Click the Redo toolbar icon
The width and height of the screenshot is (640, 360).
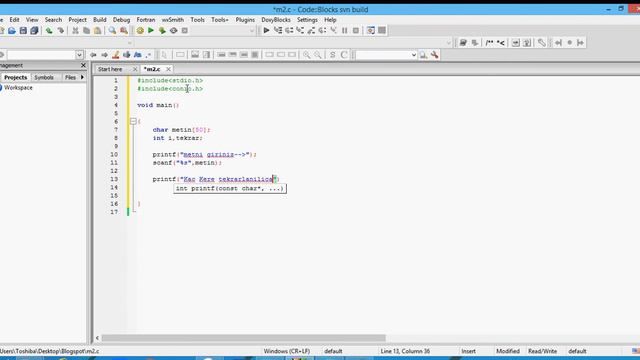(60, 31)
